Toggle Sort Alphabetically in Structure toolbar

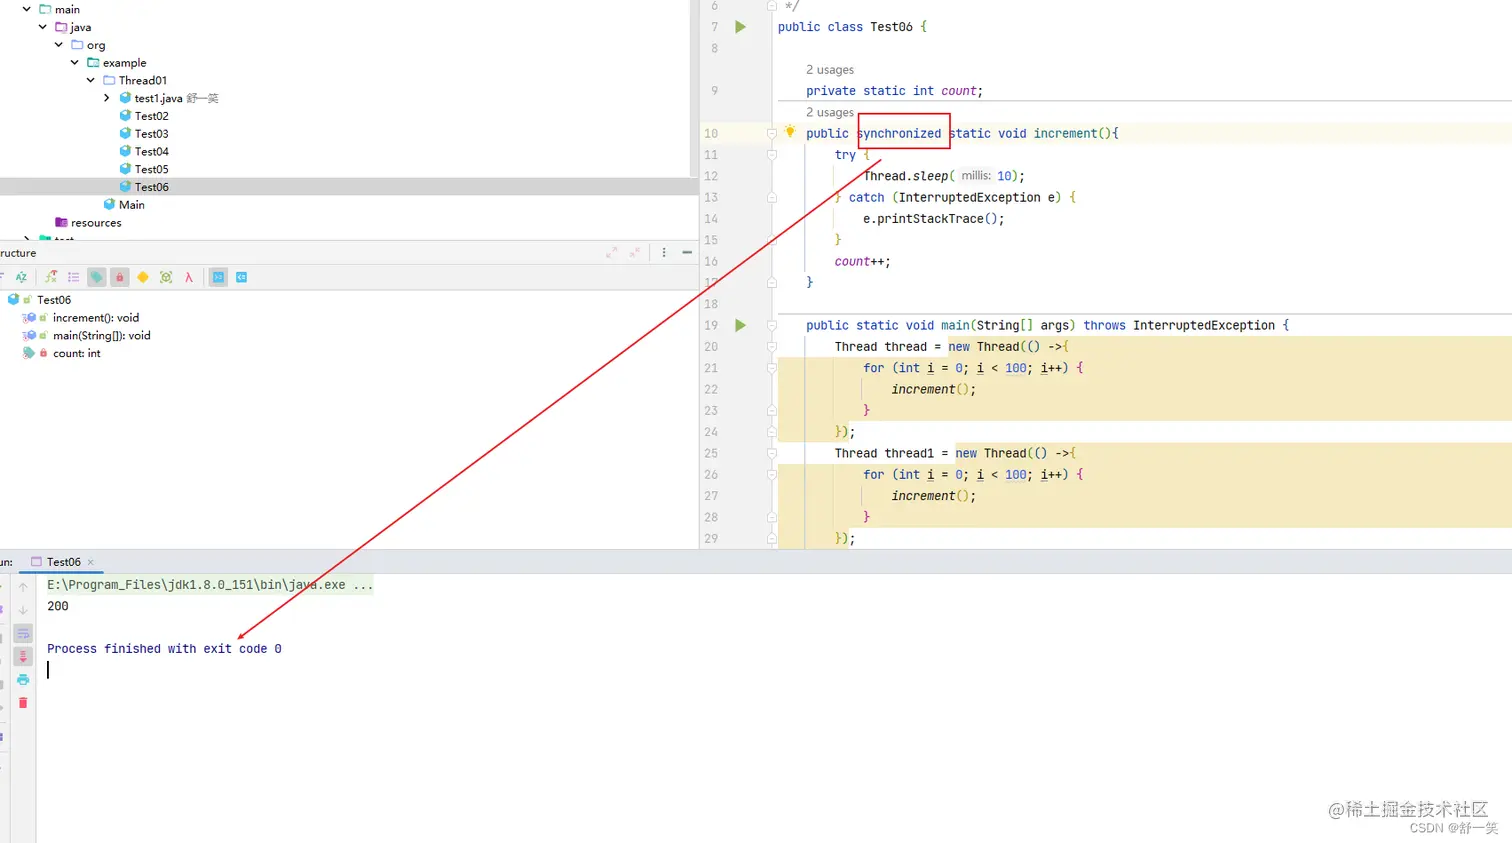point(21,278)
